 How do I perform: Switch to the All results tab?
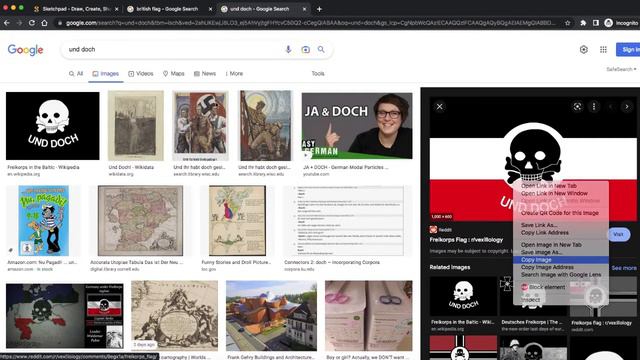(76, 73)
